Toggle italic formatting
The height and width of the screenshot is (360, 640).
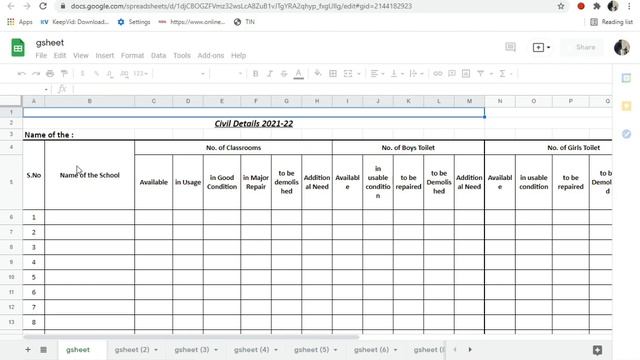(269, 73)
